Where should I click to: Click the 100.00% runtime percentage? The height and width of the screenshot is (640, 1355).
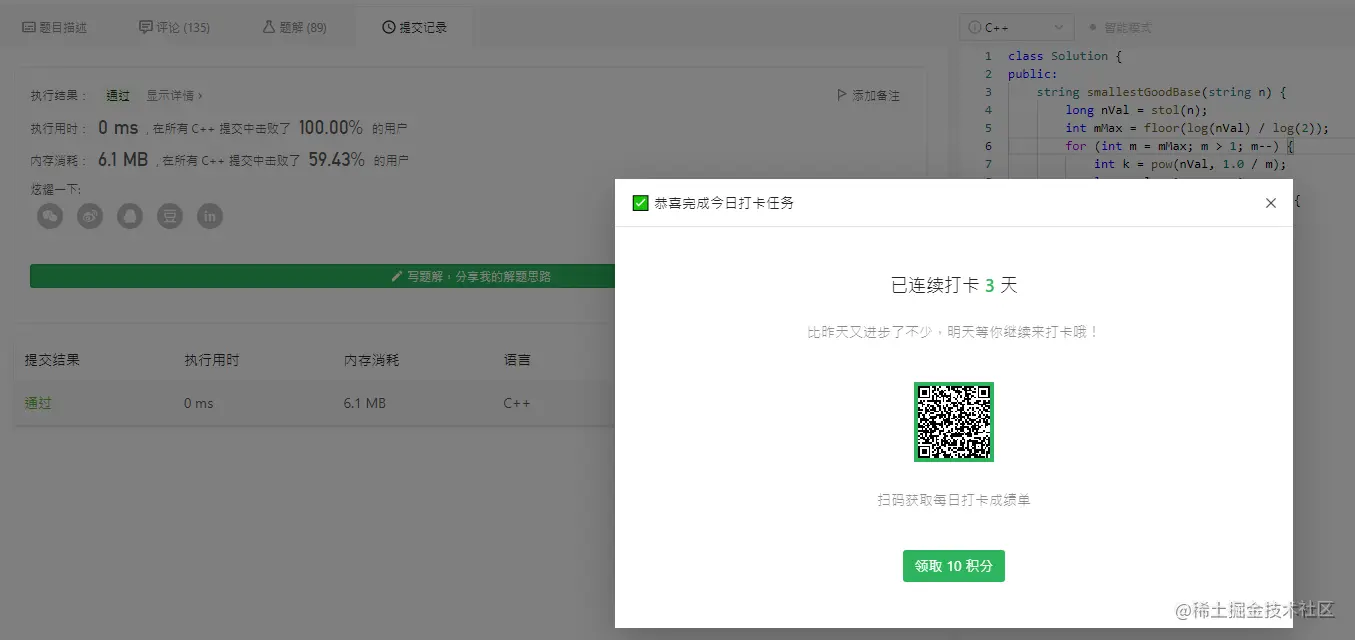tap(330, 128)
